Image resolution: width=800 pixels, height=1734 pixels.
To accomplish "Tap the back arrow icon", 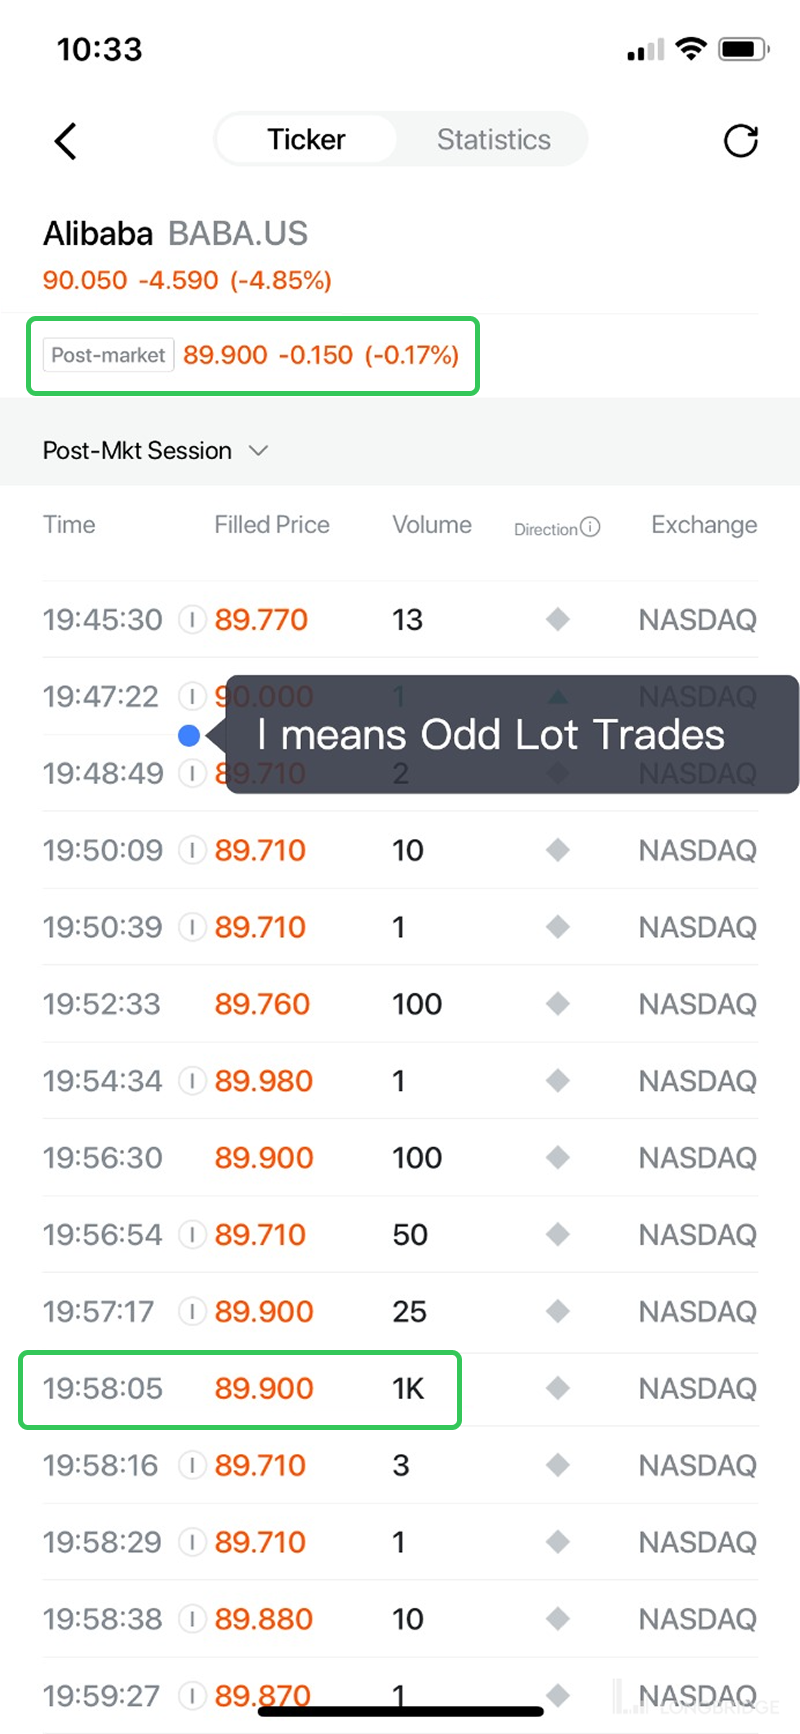I will click(66, 141).
